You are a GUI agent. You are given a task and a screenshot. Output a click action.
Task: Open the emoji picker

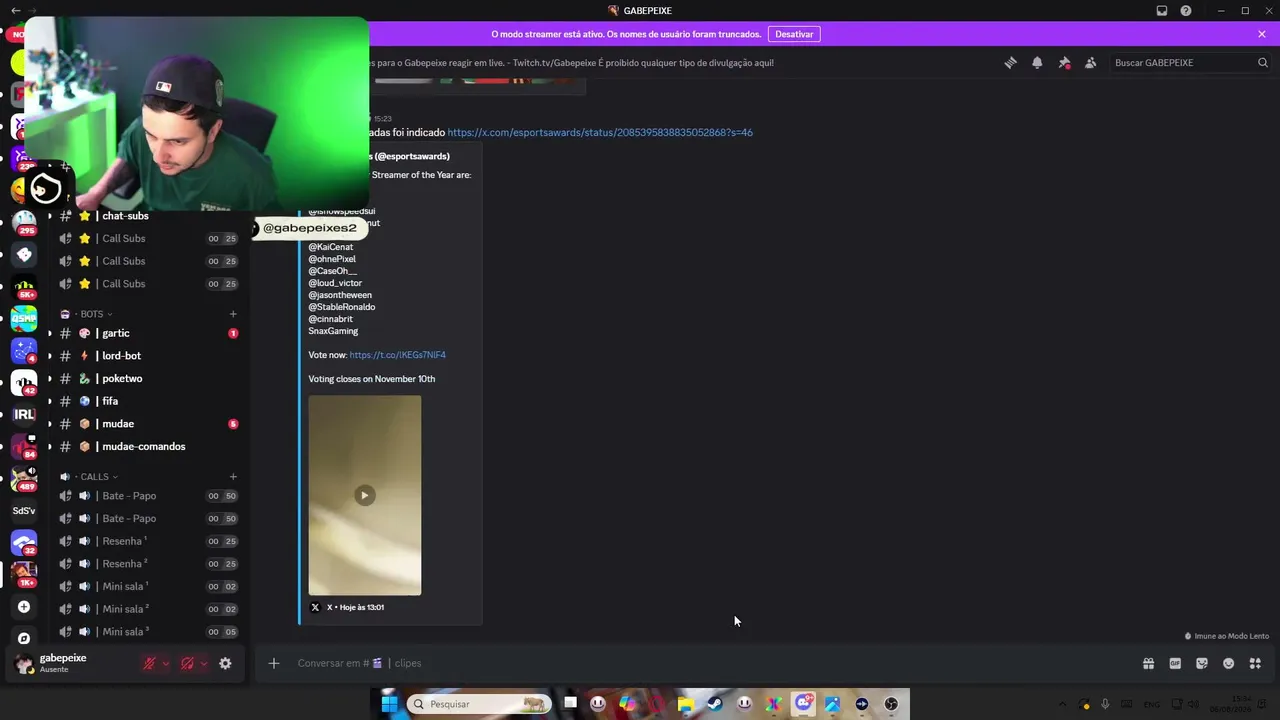tap(1229, 663)
